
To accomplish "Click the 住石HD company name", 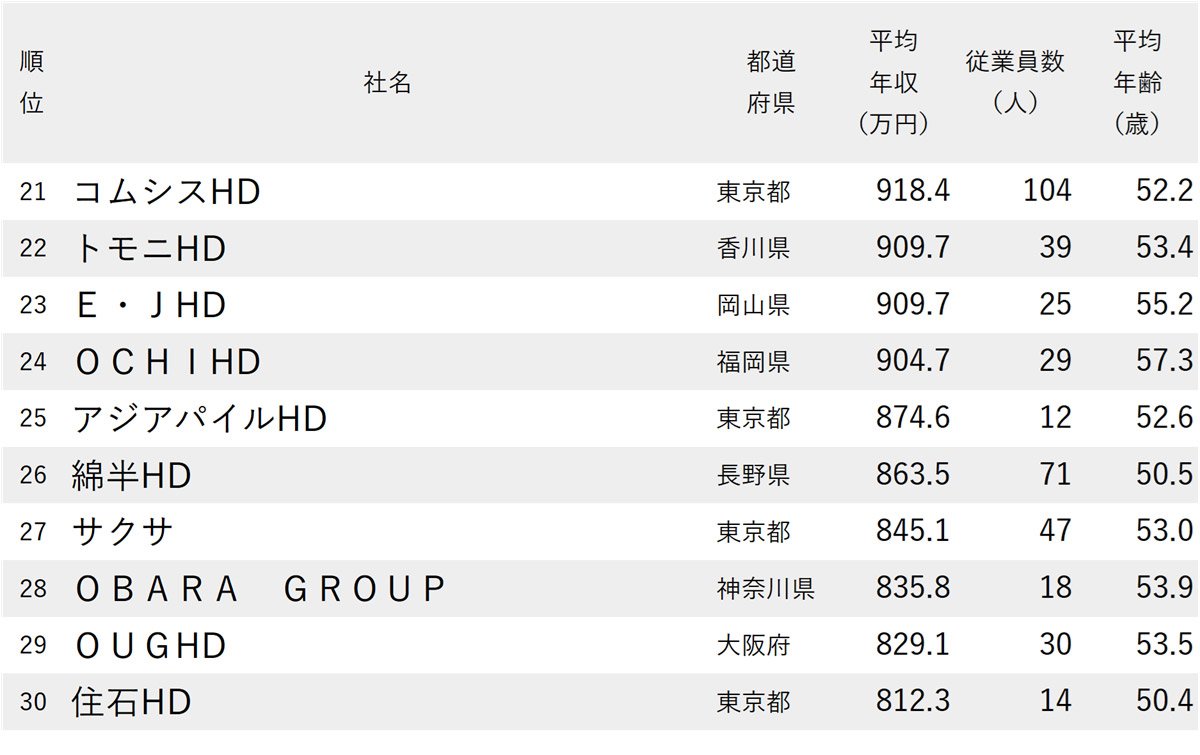I will tap(131, 702).
